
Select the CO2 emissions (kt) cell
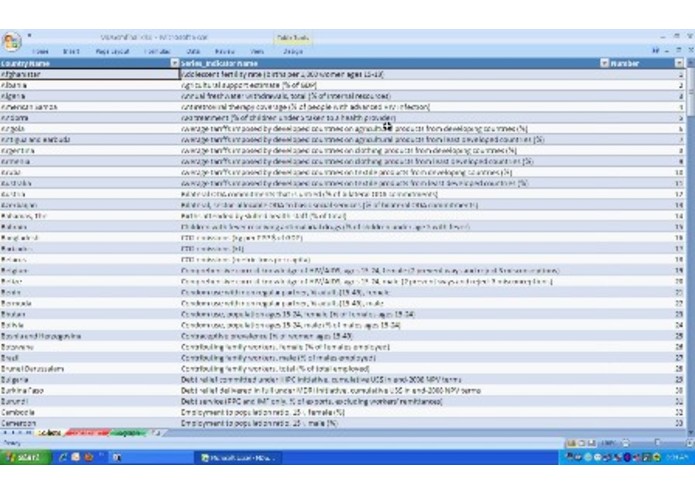coord(394,249)
